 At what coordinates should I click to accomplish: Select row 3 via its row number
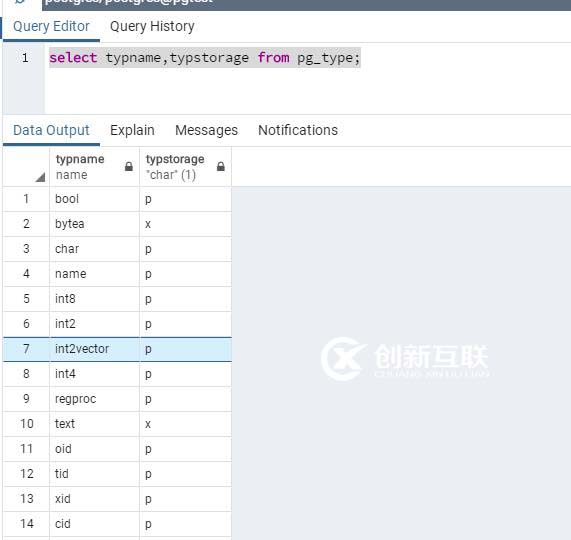coord(26,249)
